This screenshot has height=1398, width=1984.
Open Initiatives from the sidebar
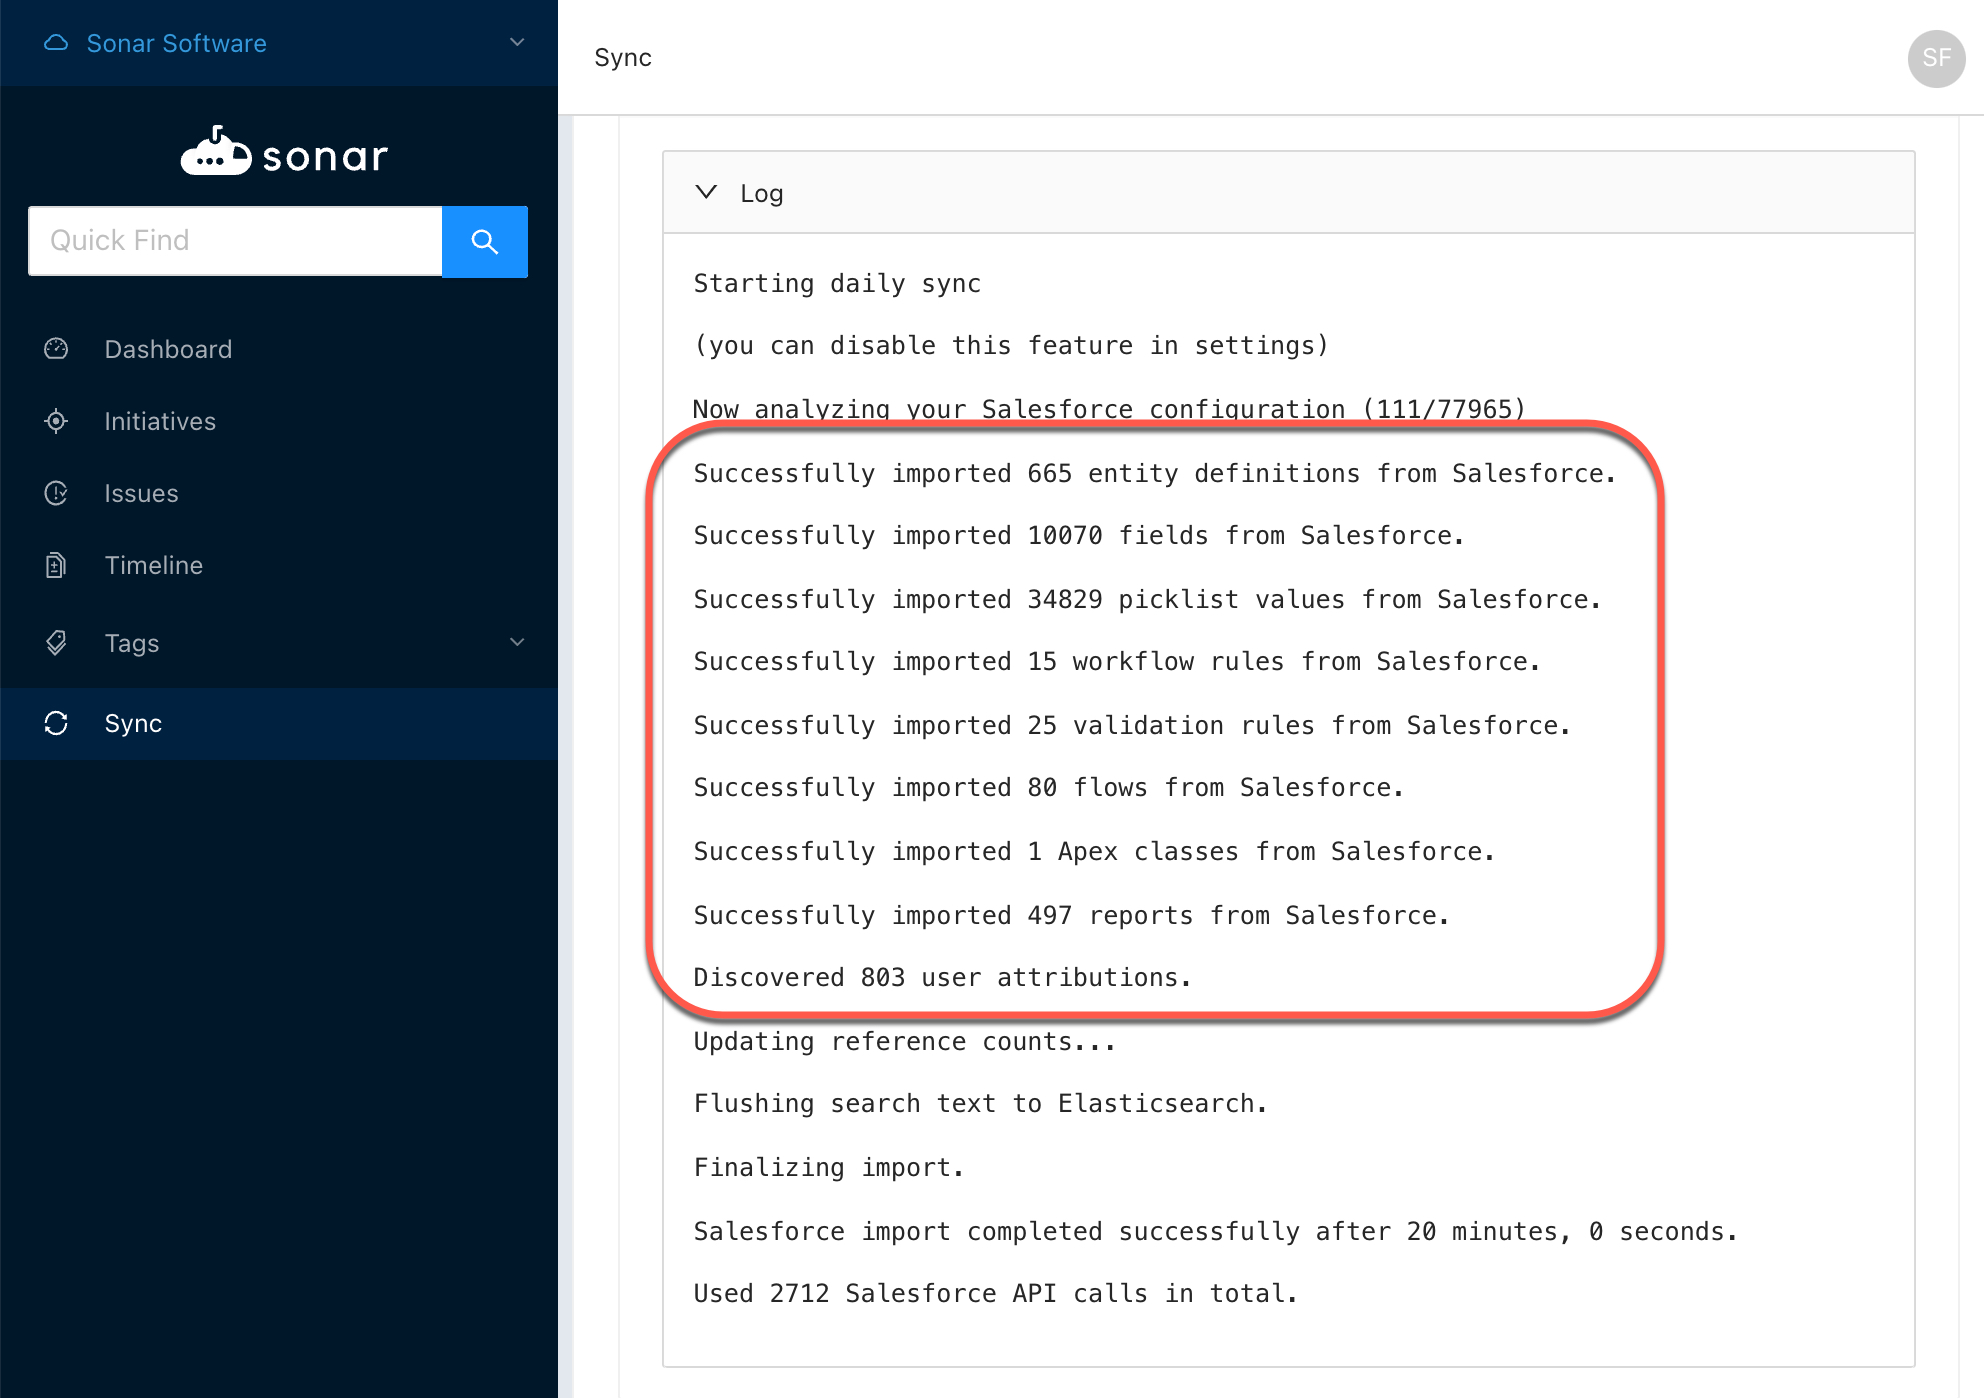pos(160,421)
